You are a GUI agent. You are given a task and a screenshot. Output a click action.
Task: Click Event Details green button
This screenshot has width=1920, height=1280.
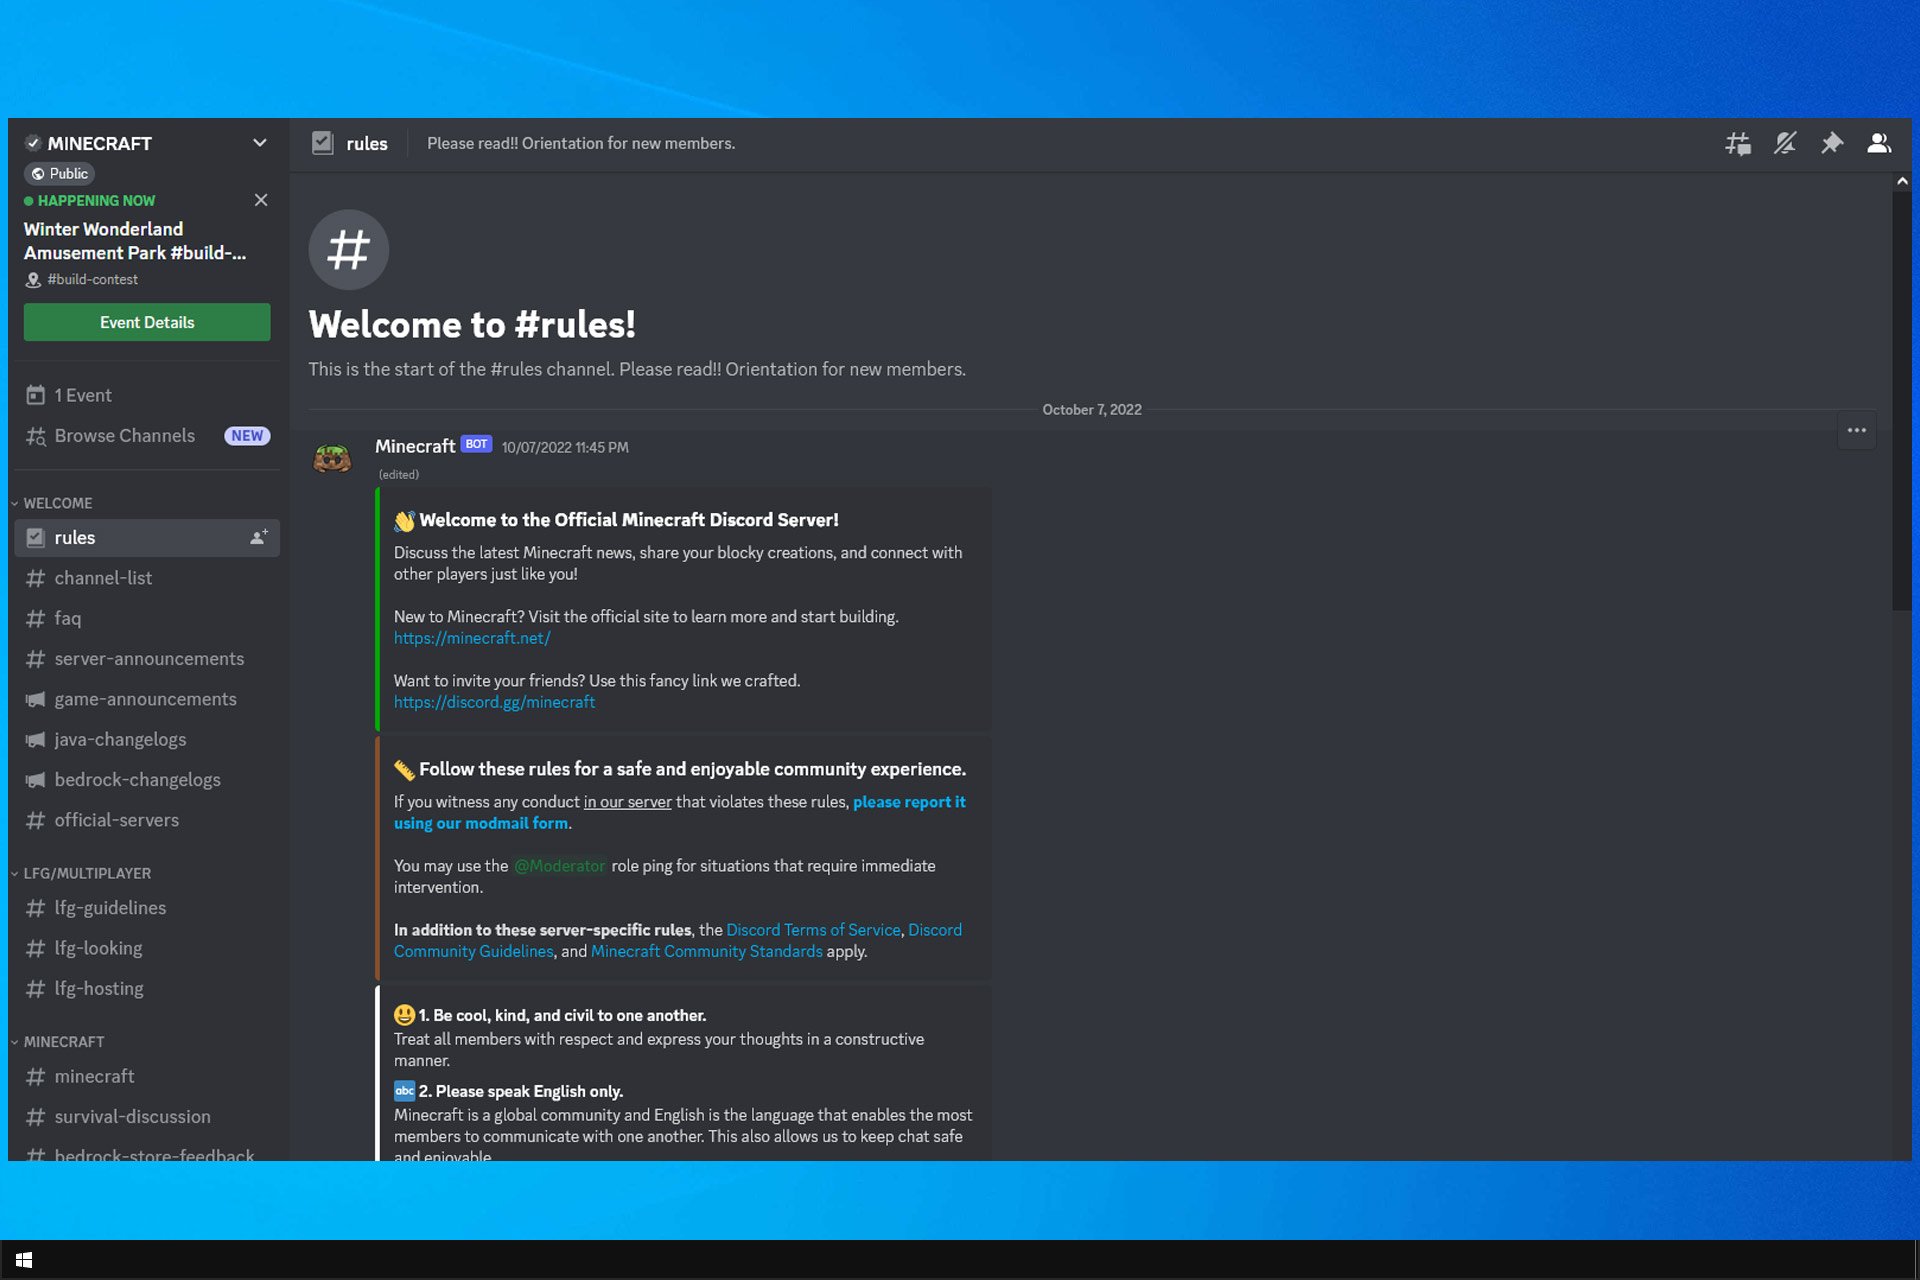tap(147, 321)
